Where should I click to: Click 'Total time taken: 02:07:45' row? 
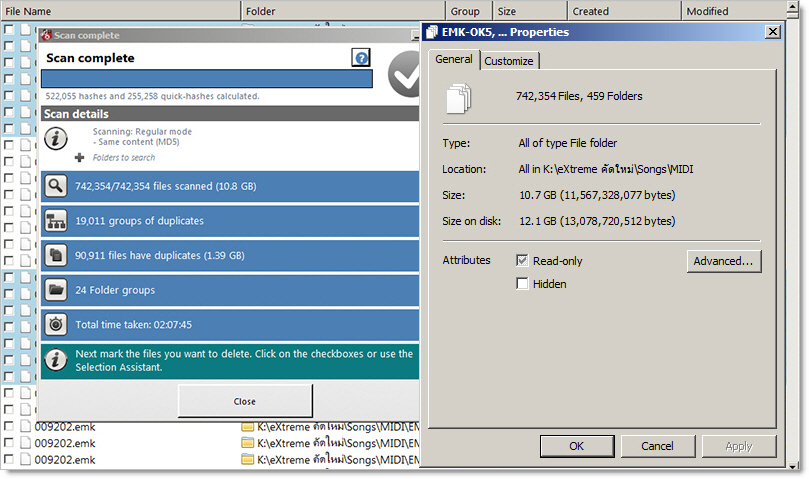[230, 324]
